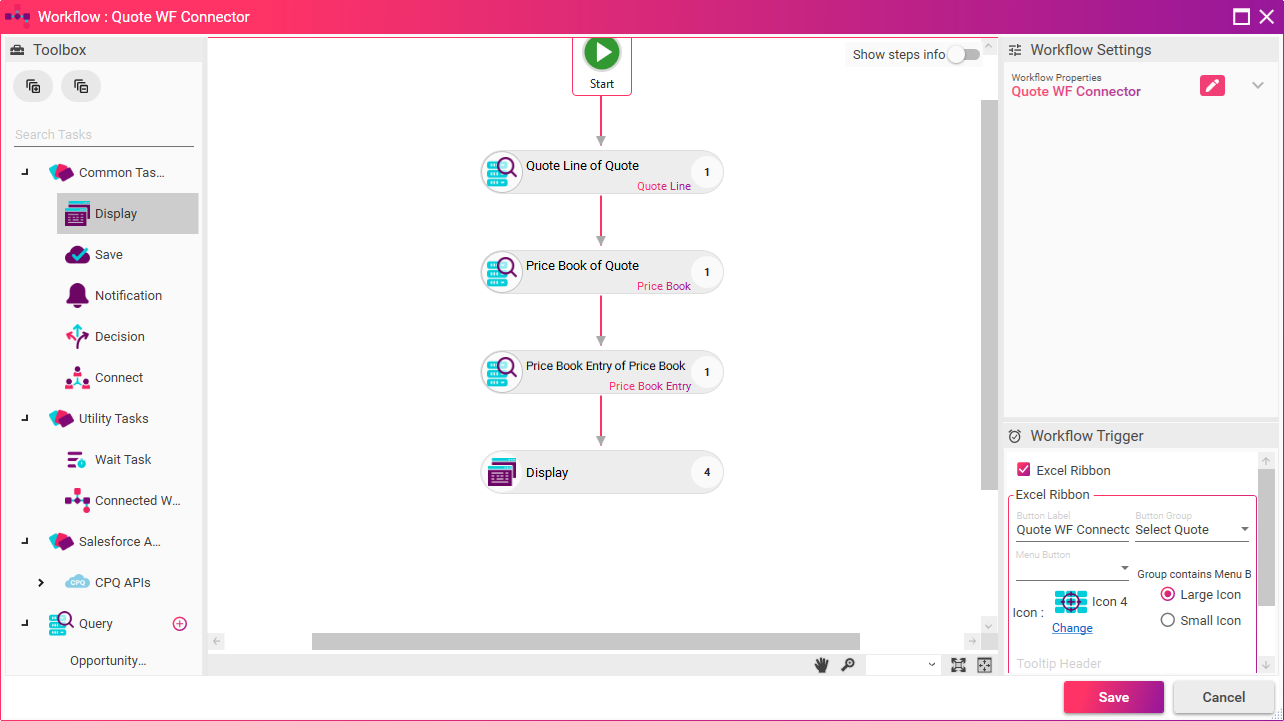The image size is (1284, 721).
Task: Click the Notification bell task icon
Action: point(78,296)
